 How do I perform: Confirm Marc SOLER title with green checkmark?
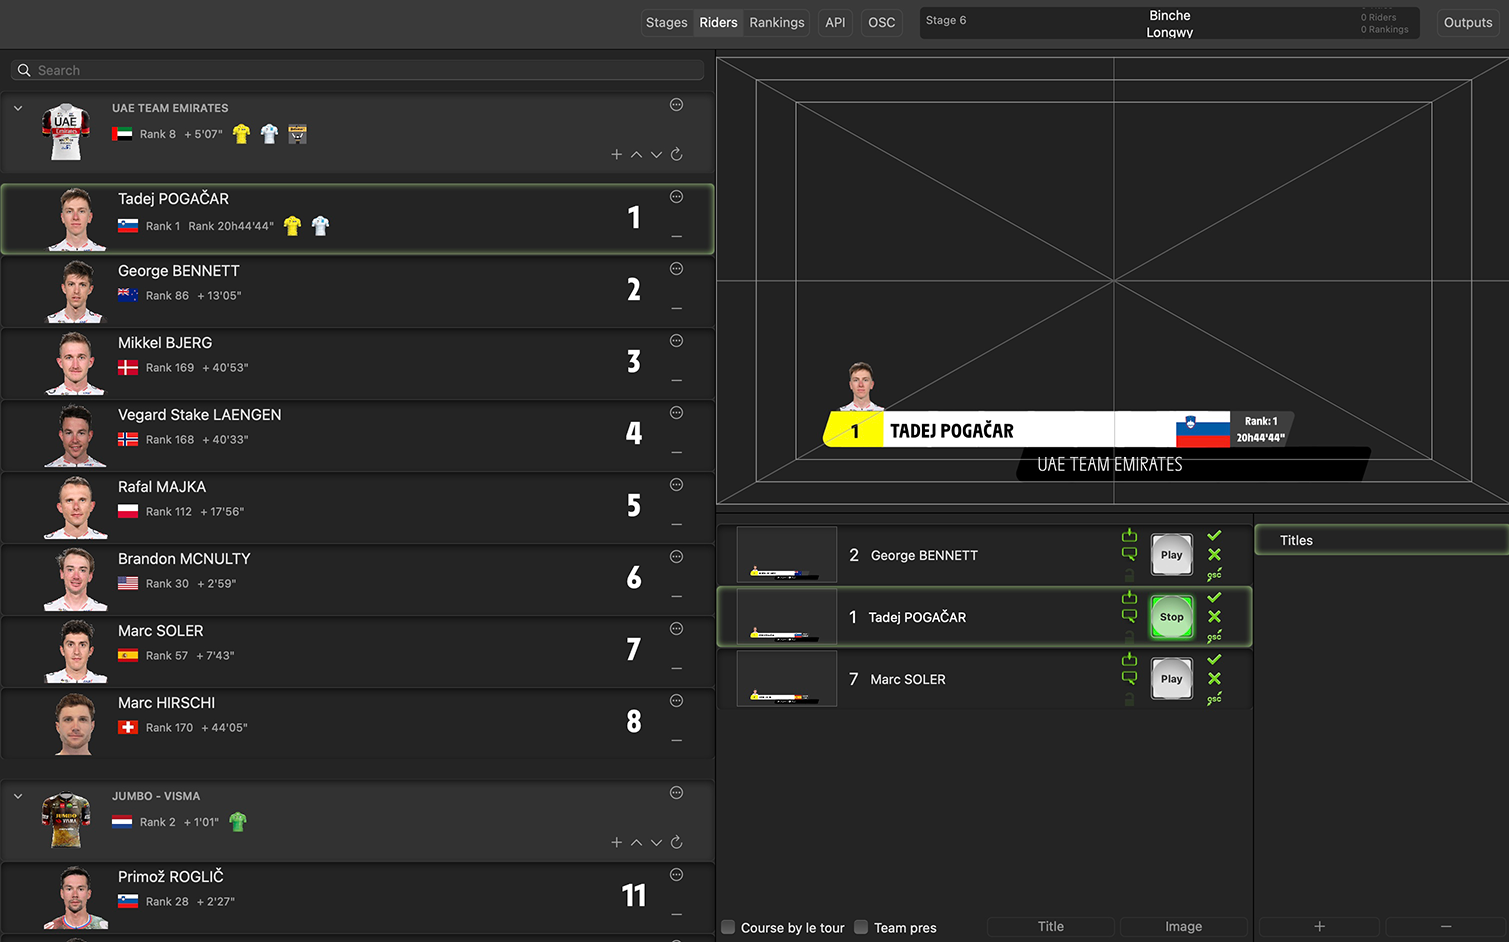(1214, 660)
